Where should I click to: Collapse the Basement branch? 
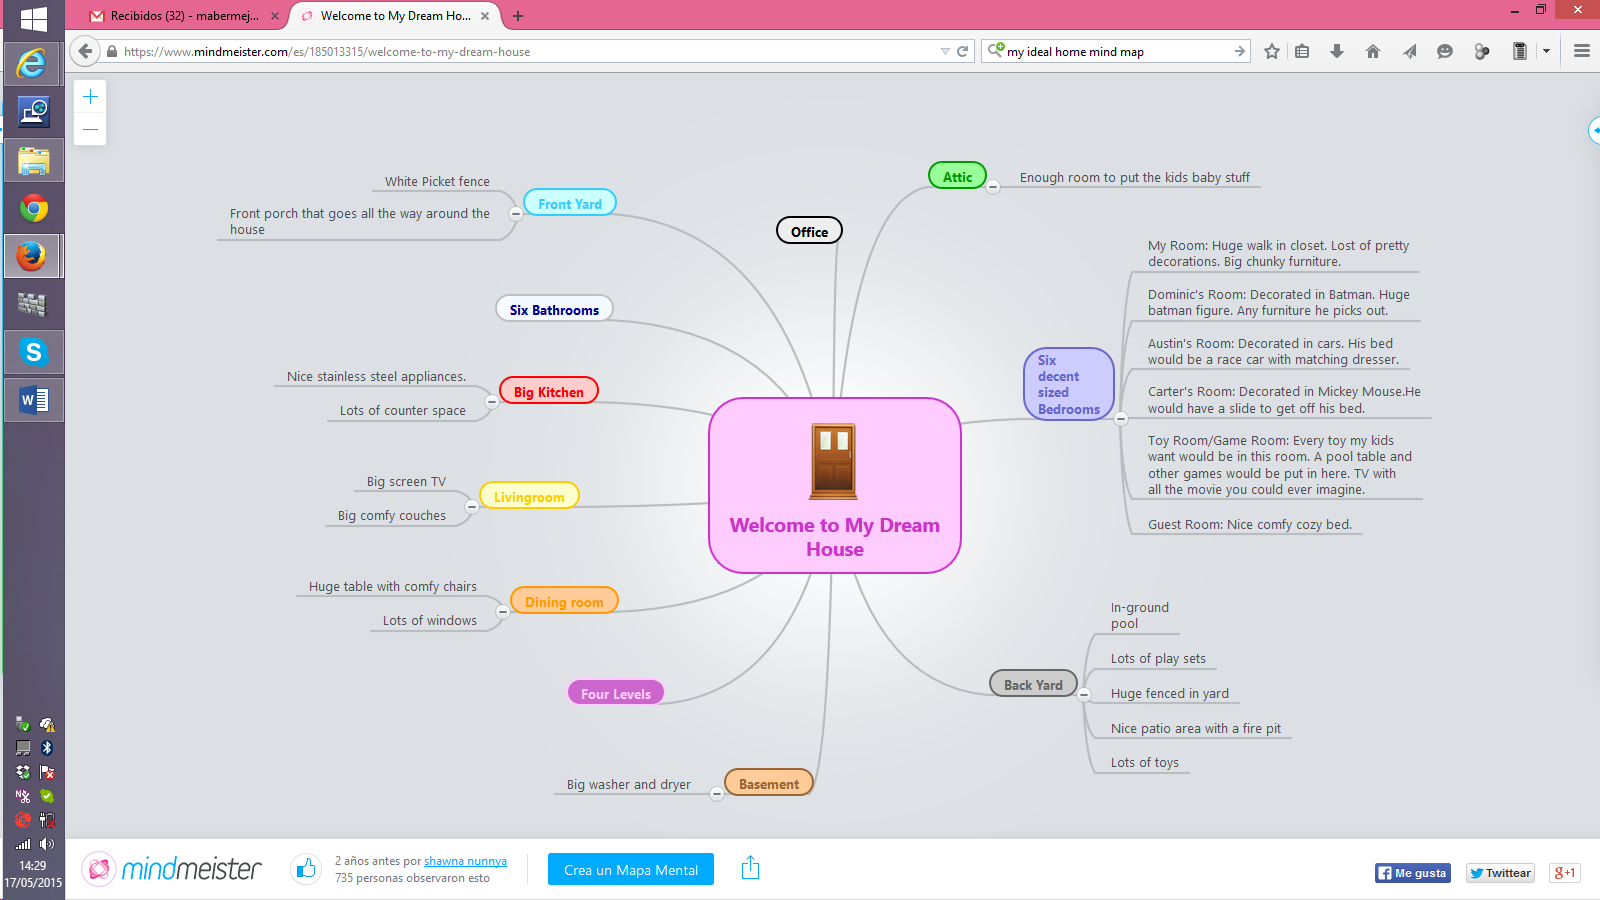click(x=716, y=793)
